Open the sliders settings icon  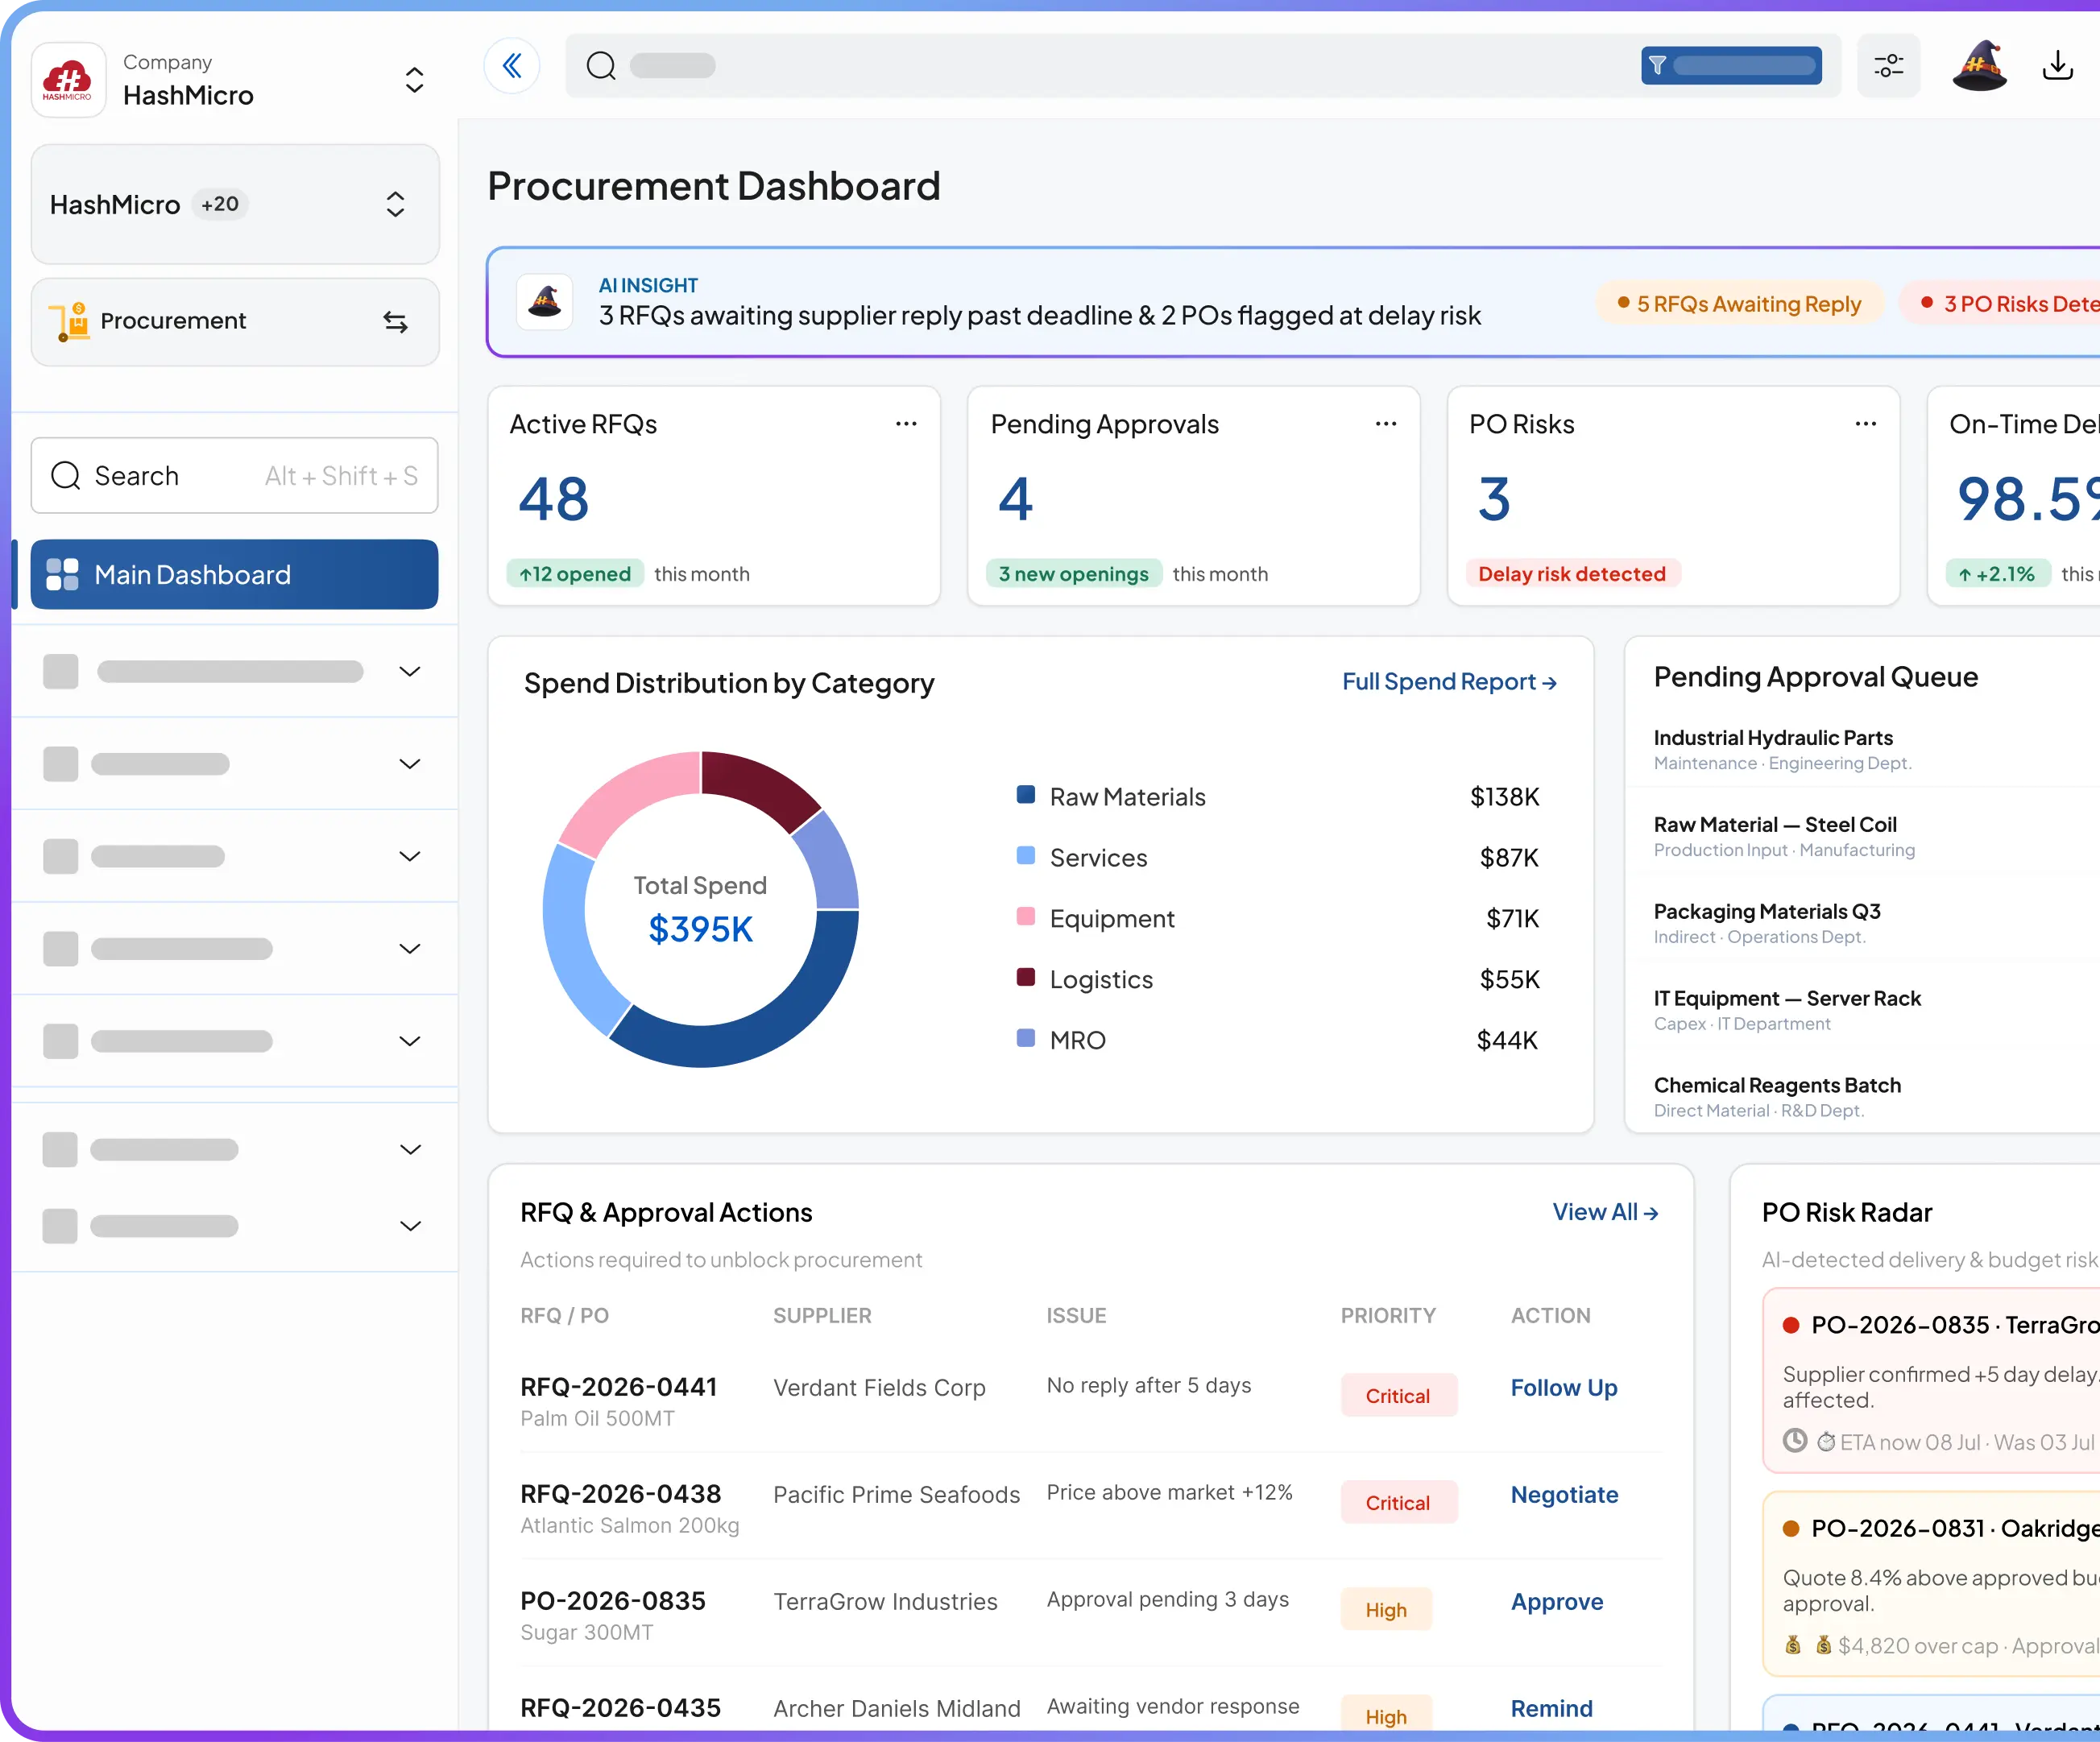tap(1888, 66)
